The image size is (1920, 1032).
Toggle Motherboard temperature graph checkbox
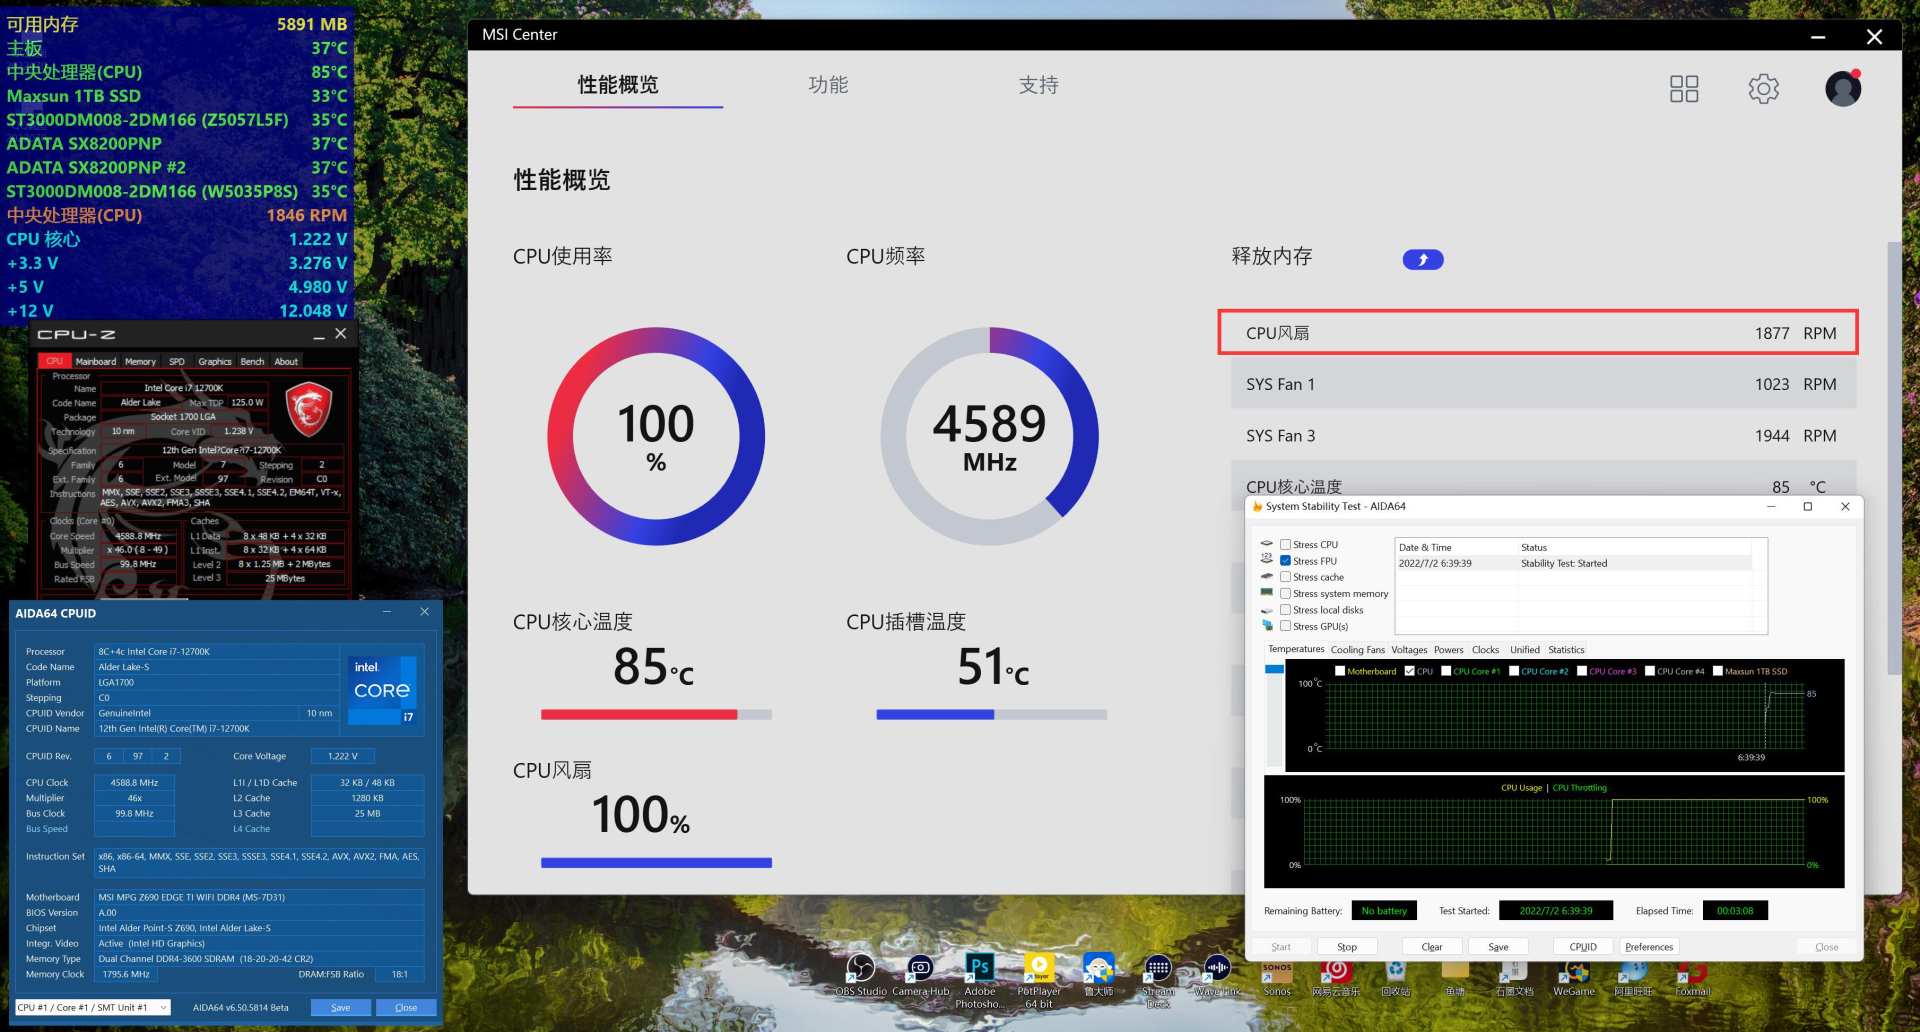[1340, 671]
